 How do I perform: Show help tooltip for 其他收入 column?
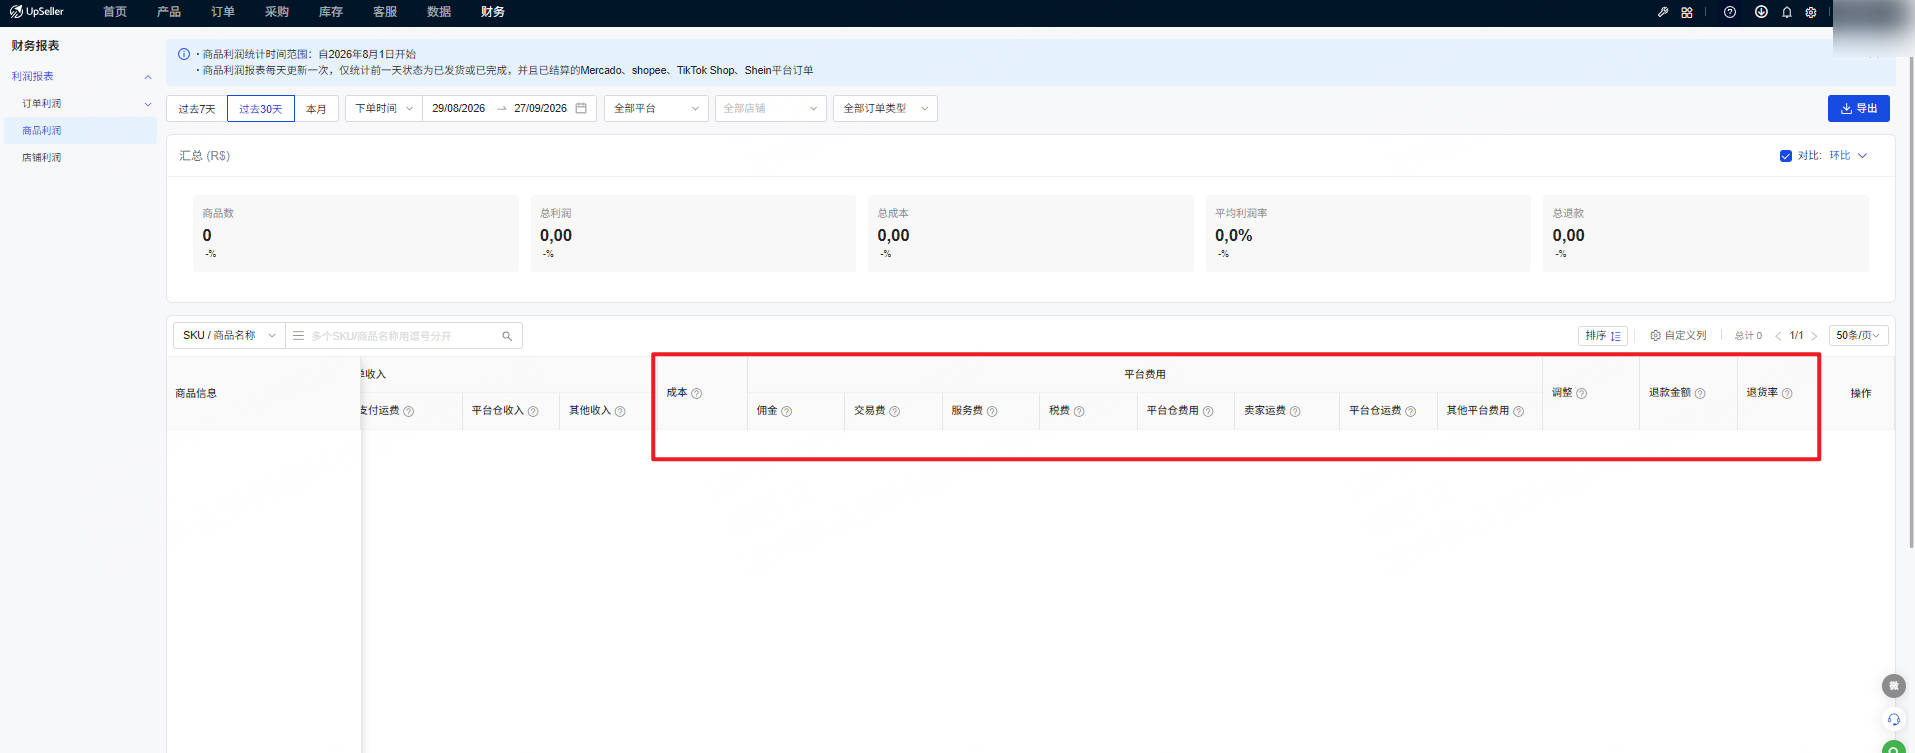point(620,411)
